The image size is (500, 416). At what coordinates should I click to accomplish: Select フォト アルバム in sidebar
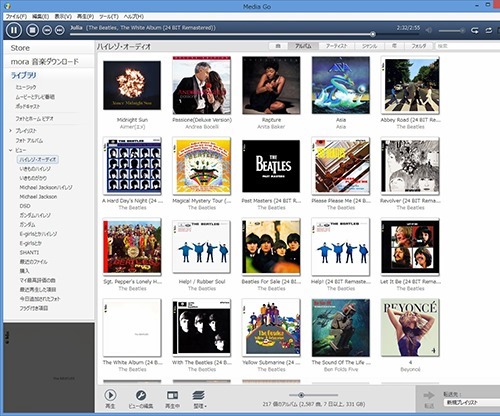point(29,141)
